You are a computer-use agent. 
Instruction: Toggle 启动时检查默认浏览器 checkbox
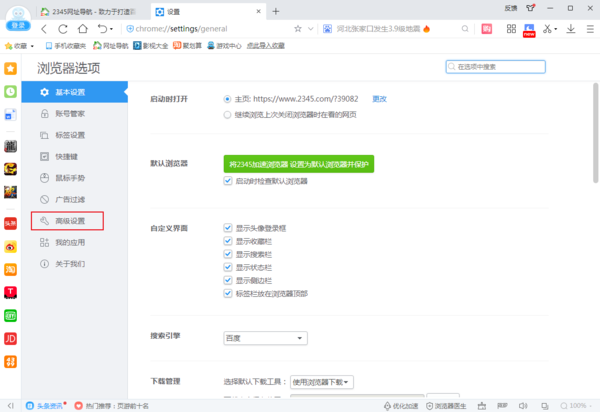[x=228, y=181]
